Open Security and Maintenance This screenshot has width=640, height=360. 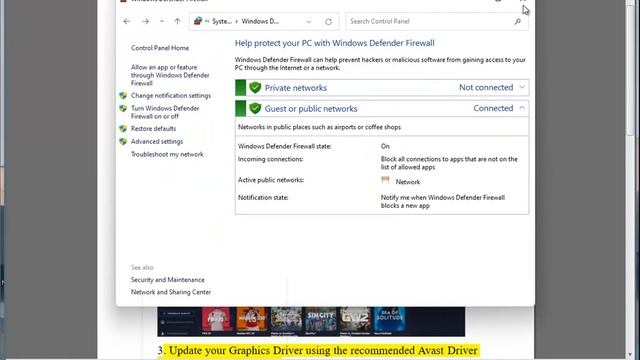pos(168,280)
